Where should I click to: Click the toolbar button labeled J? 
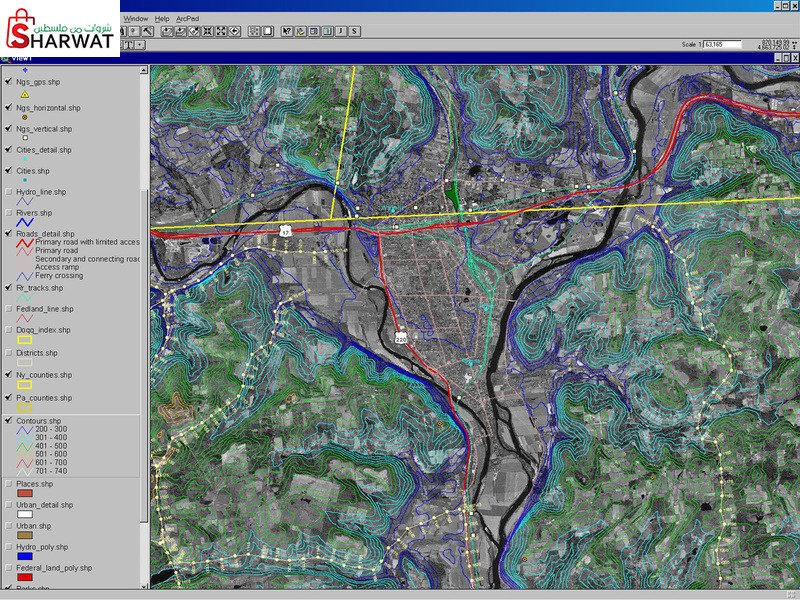pyautogui.click(x=341, y=31)
